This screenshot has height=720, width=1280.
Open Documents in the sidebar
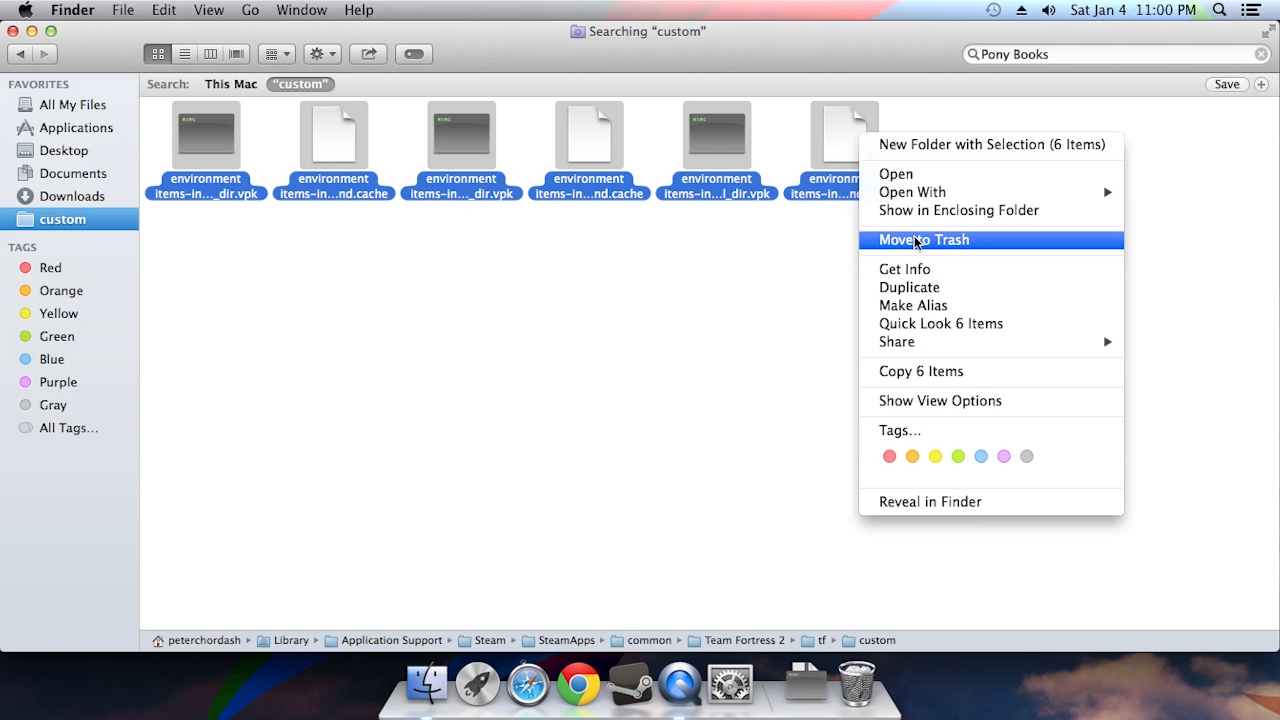point(70,174)
